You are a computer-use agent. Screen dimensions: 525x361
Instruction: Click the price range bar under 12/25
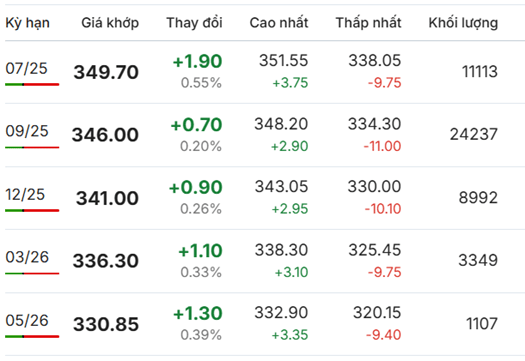tap(32, 211)
